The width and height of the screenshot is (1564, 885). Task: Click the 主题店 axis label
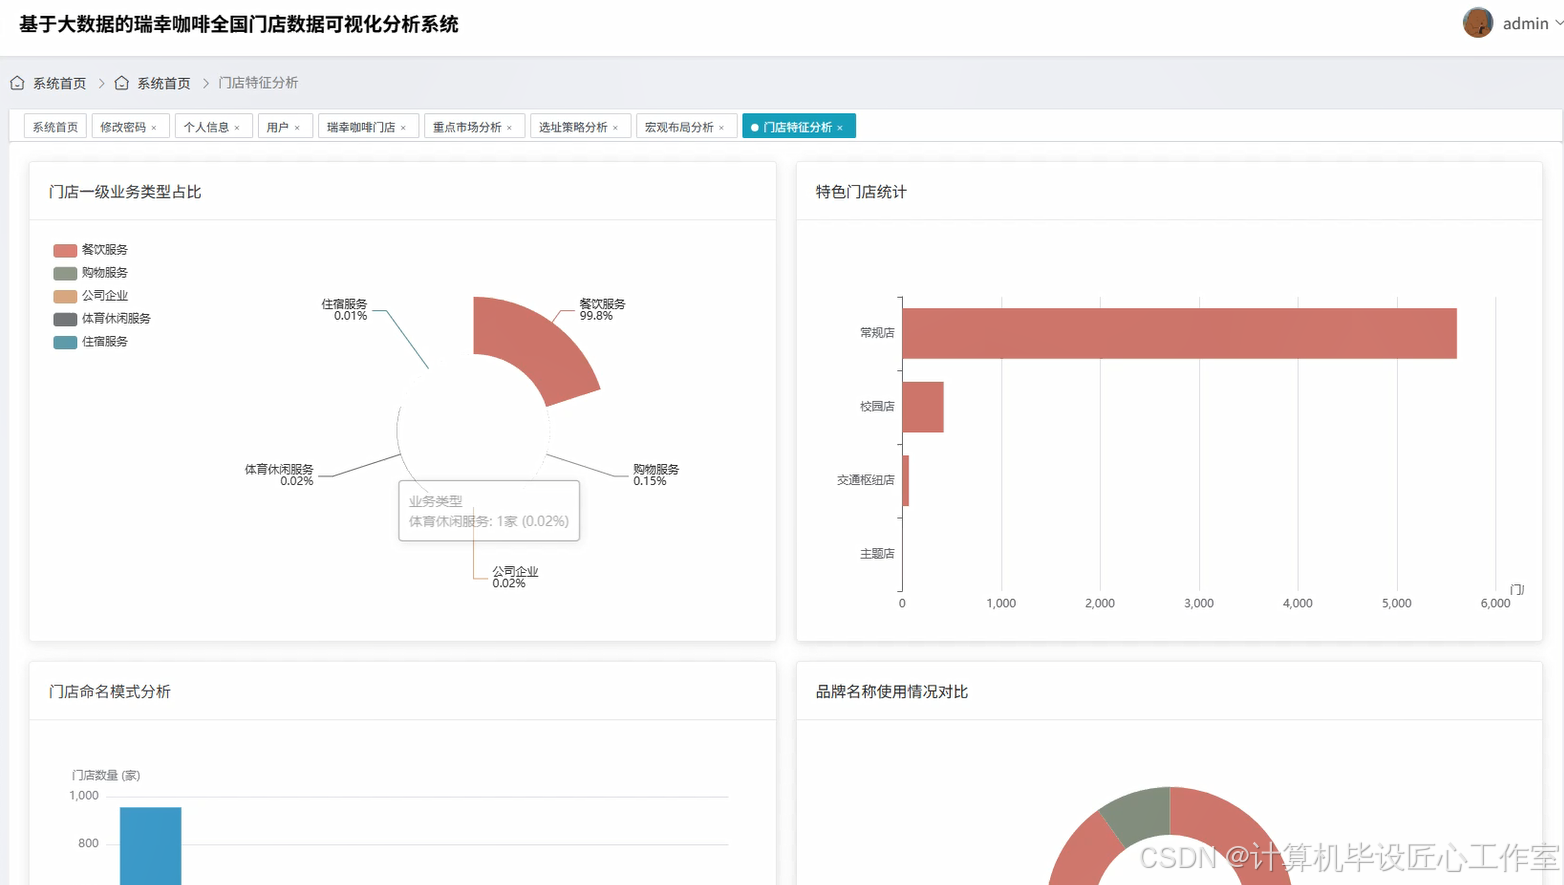(877, 554)
